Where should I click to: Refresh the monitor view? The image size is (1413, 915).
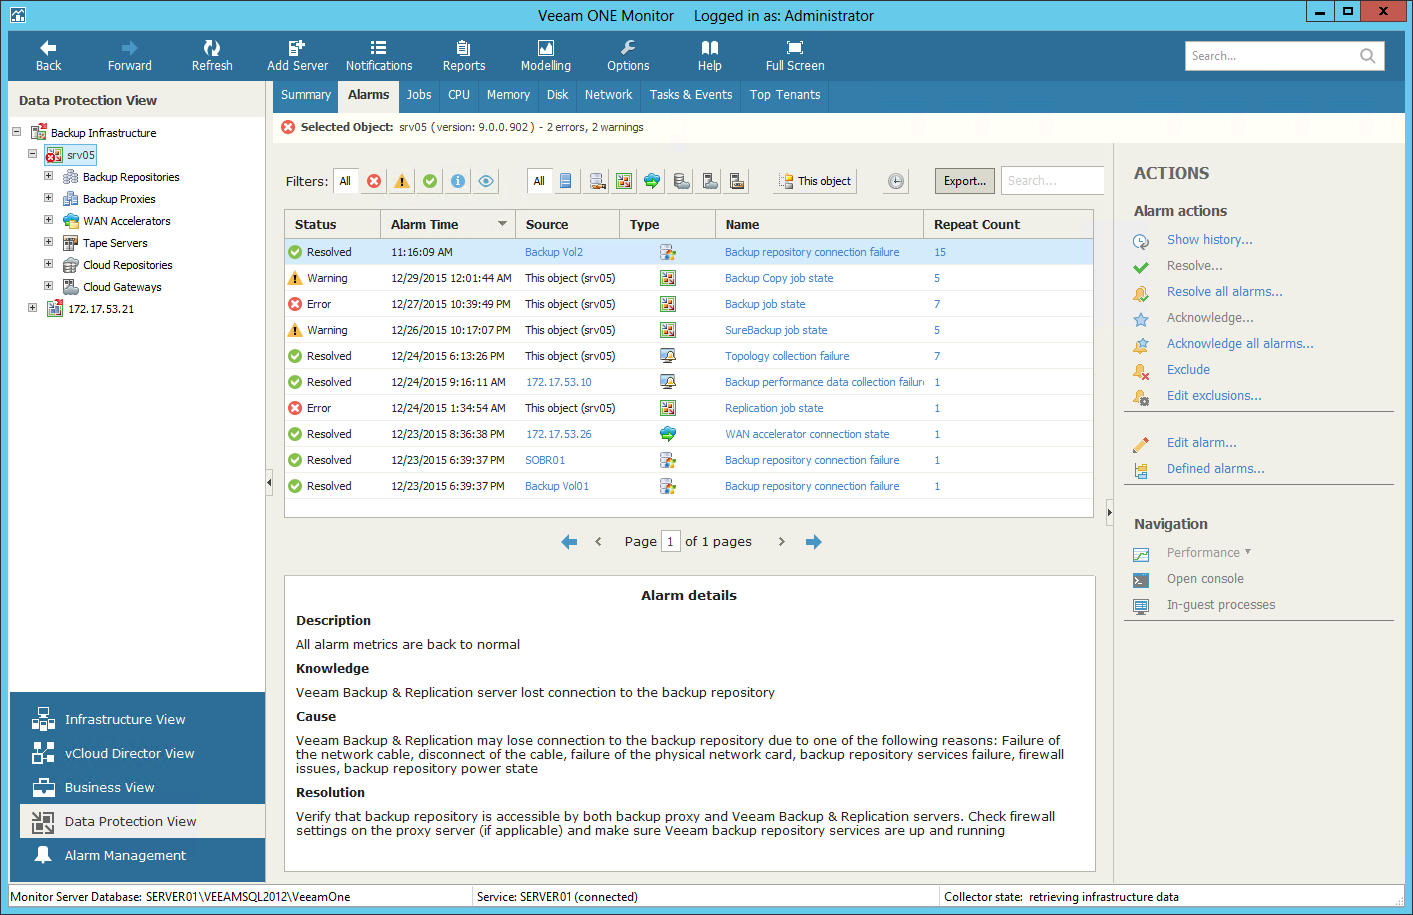tap(212, 56)
